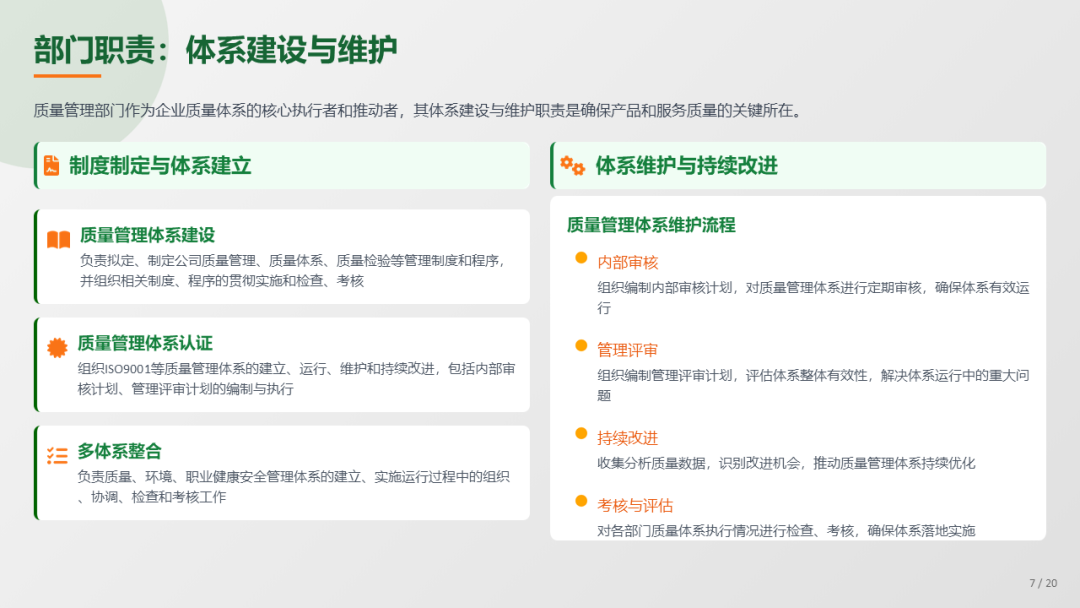Click the 多体系整合 card heading

(x=119, y=451)
